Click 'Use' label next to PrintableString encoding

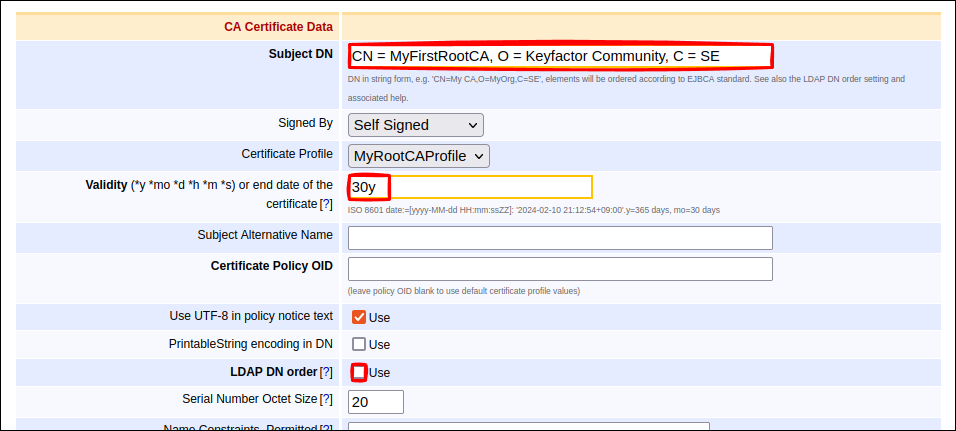click(x=380, y=345)
